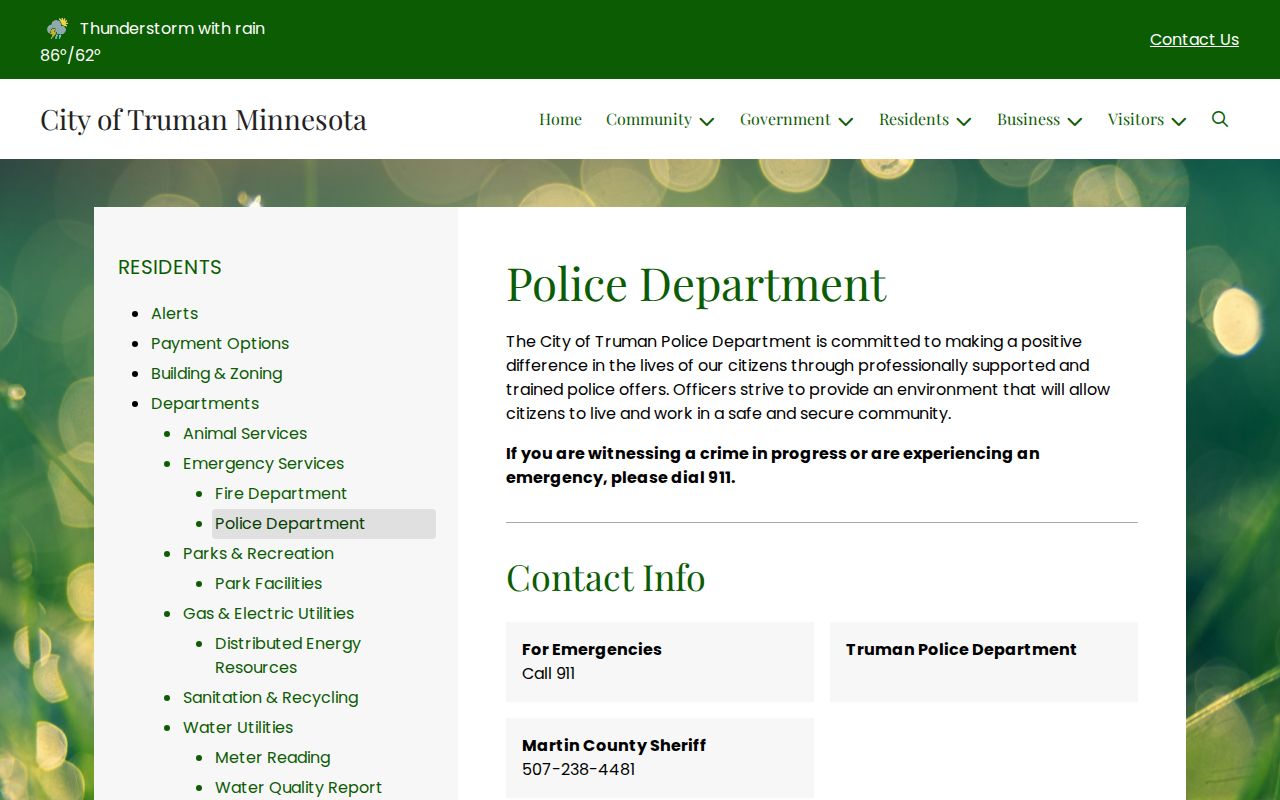
Task: Click City of Truman Minnesota site title
Action: click(203, 119)
